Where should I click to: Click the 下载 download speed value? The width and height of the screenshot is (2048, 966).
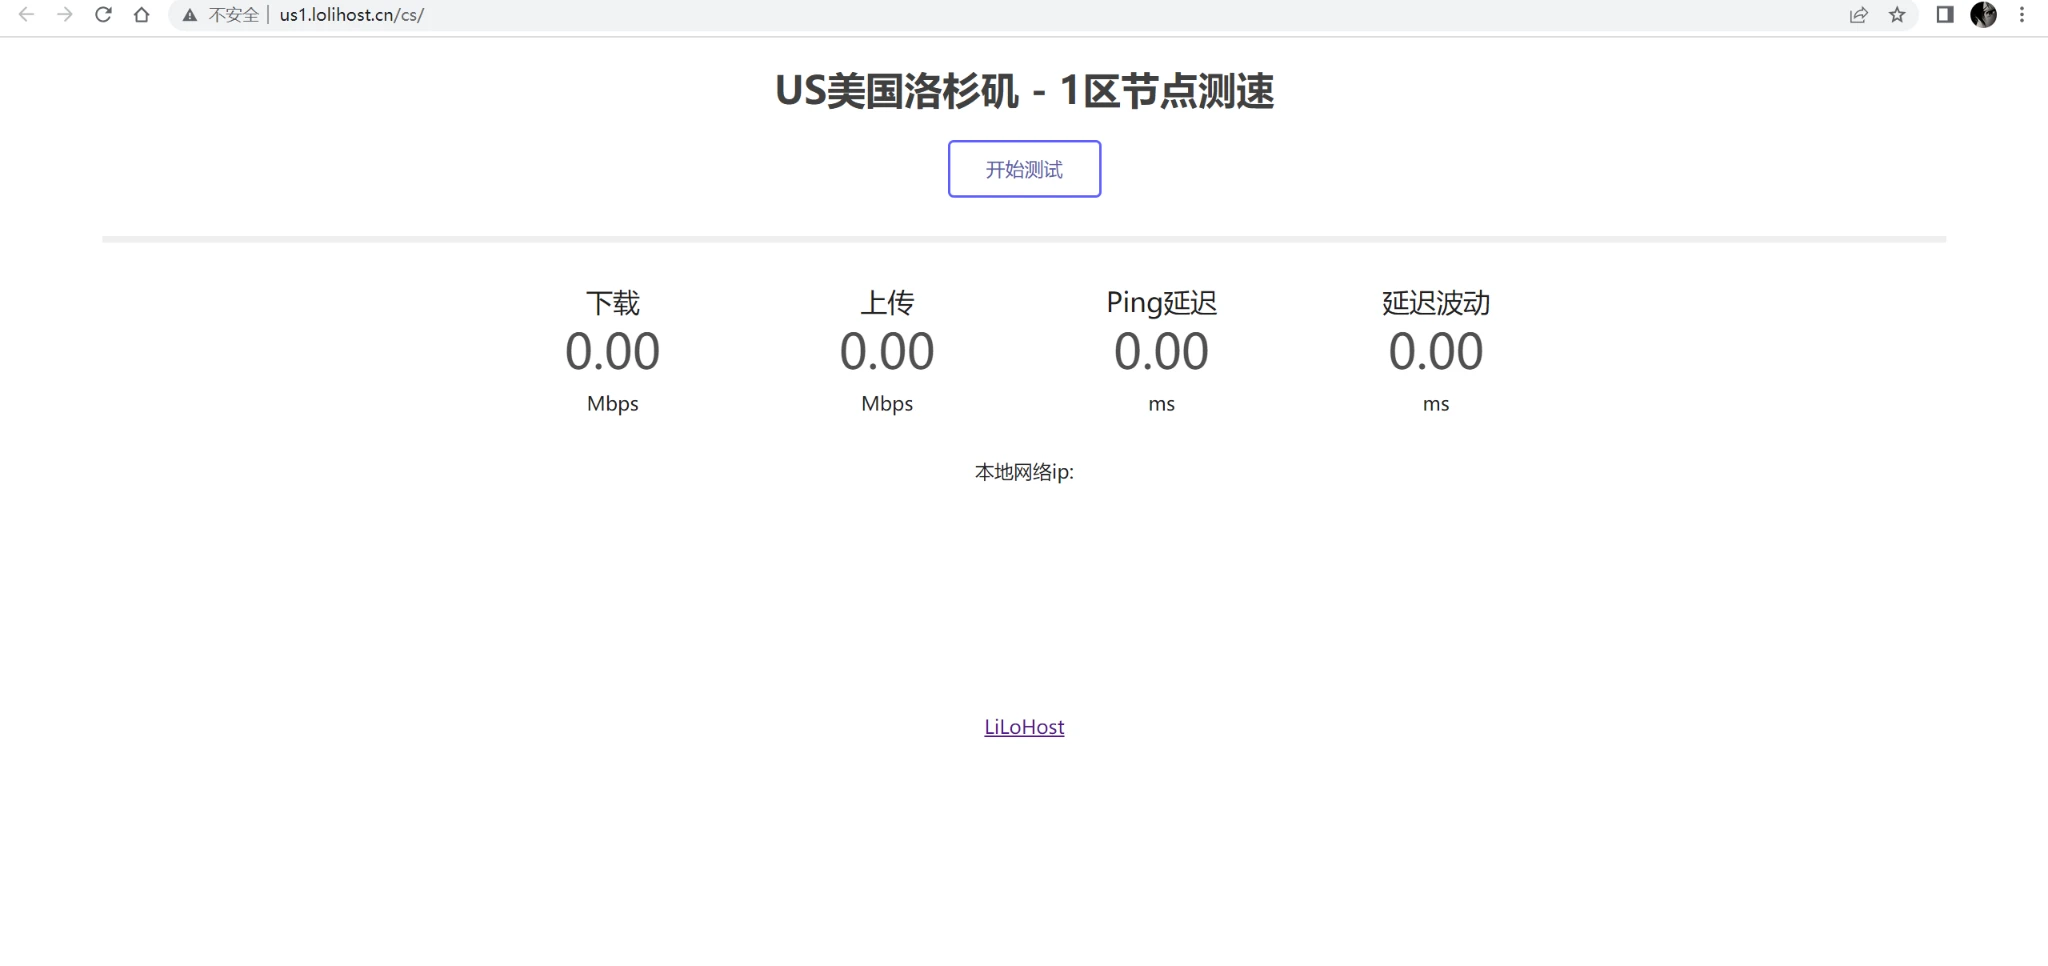(612, 352)
